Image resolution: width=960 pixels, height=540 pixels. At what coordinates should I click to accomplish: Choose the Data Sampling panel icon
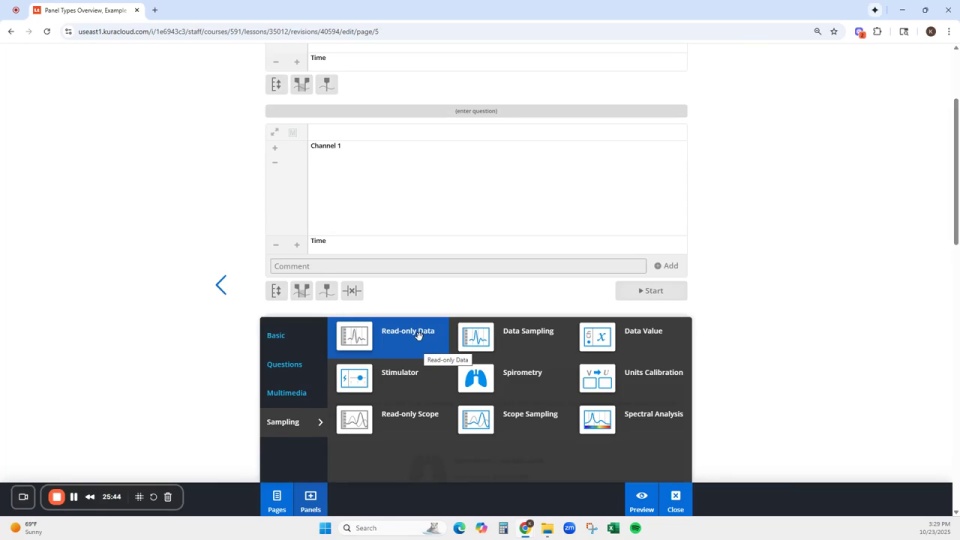click(476, 337)
